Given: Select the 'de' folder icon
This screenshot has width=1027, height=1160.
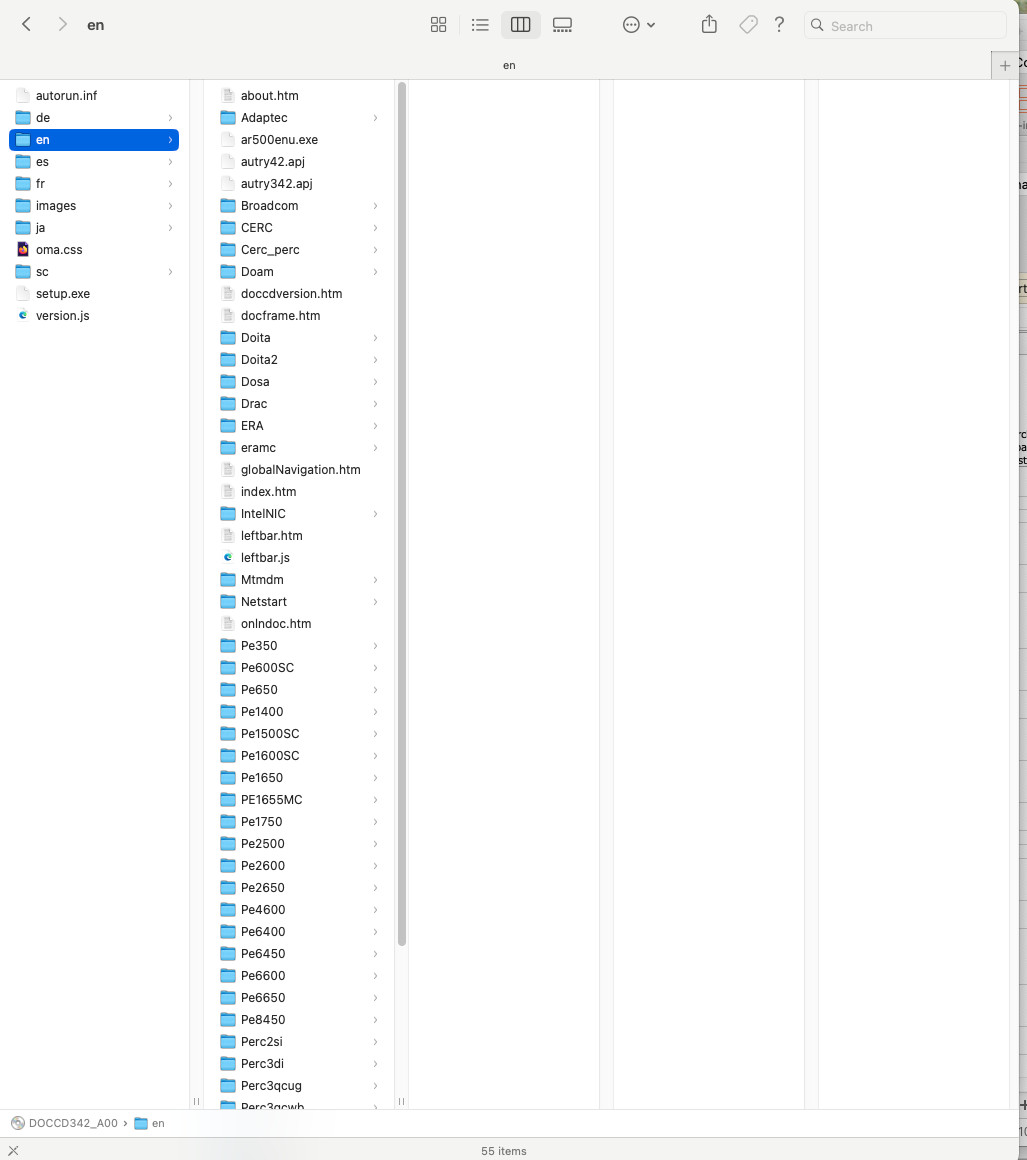Looking at the screenshot, I should [x=23, y=118].
